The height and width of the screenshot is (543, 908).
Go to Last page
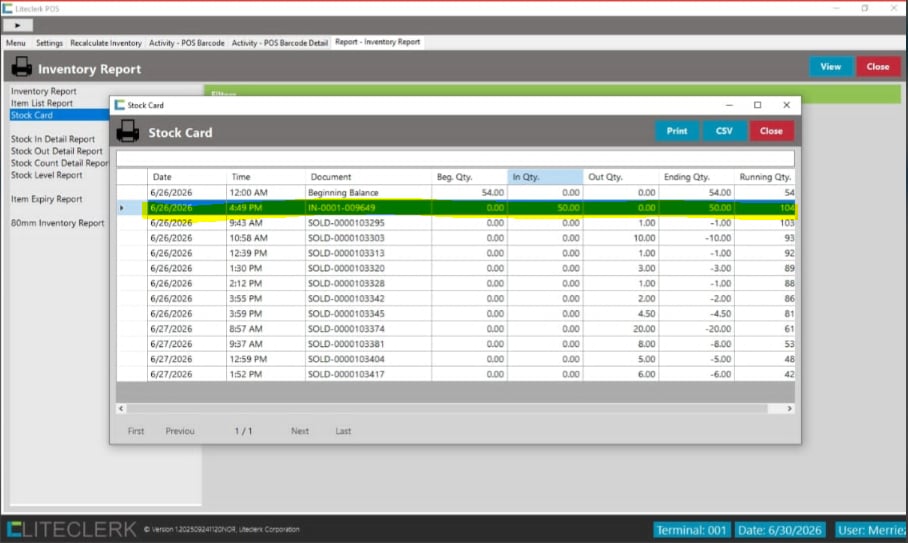pyautogui.click(x=343, y=431)
